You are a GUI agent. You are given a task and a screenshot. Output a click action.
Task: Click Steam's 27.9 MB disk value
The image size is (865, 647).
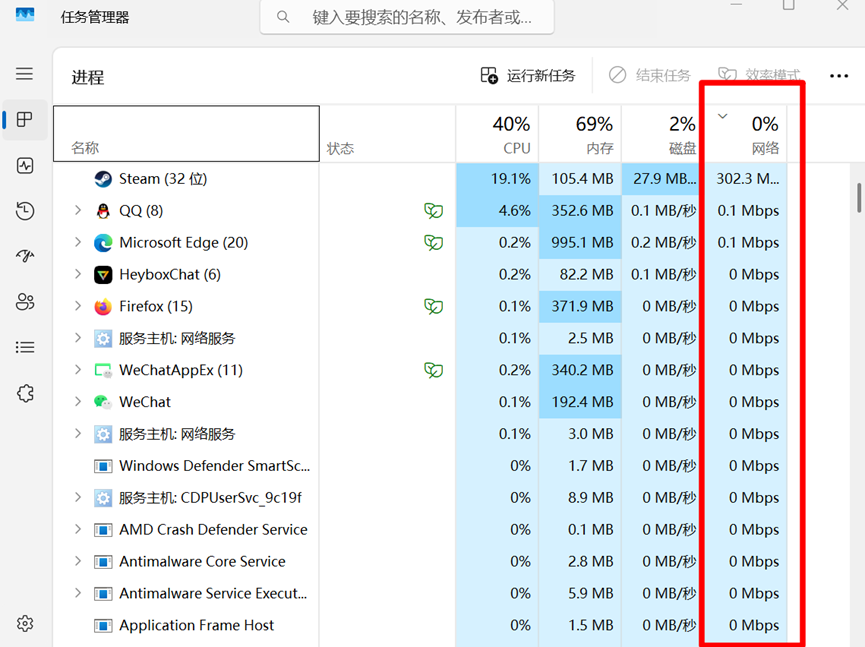click(x=664, y=179)
